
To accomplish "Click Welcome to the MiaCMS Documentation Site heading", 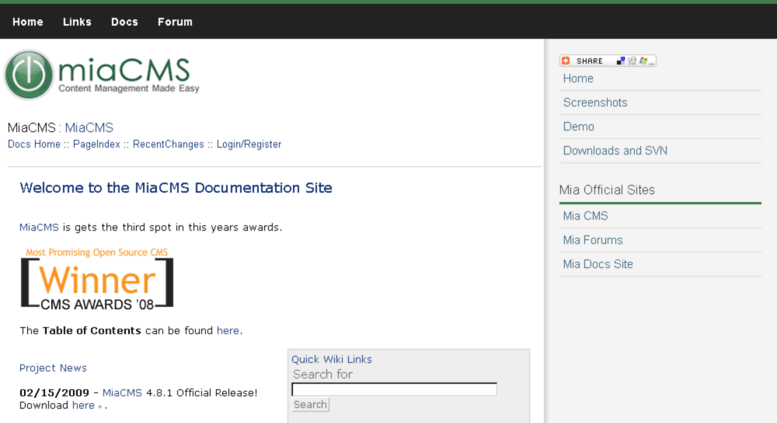I will pyautogui.click(x=176, y=188).
